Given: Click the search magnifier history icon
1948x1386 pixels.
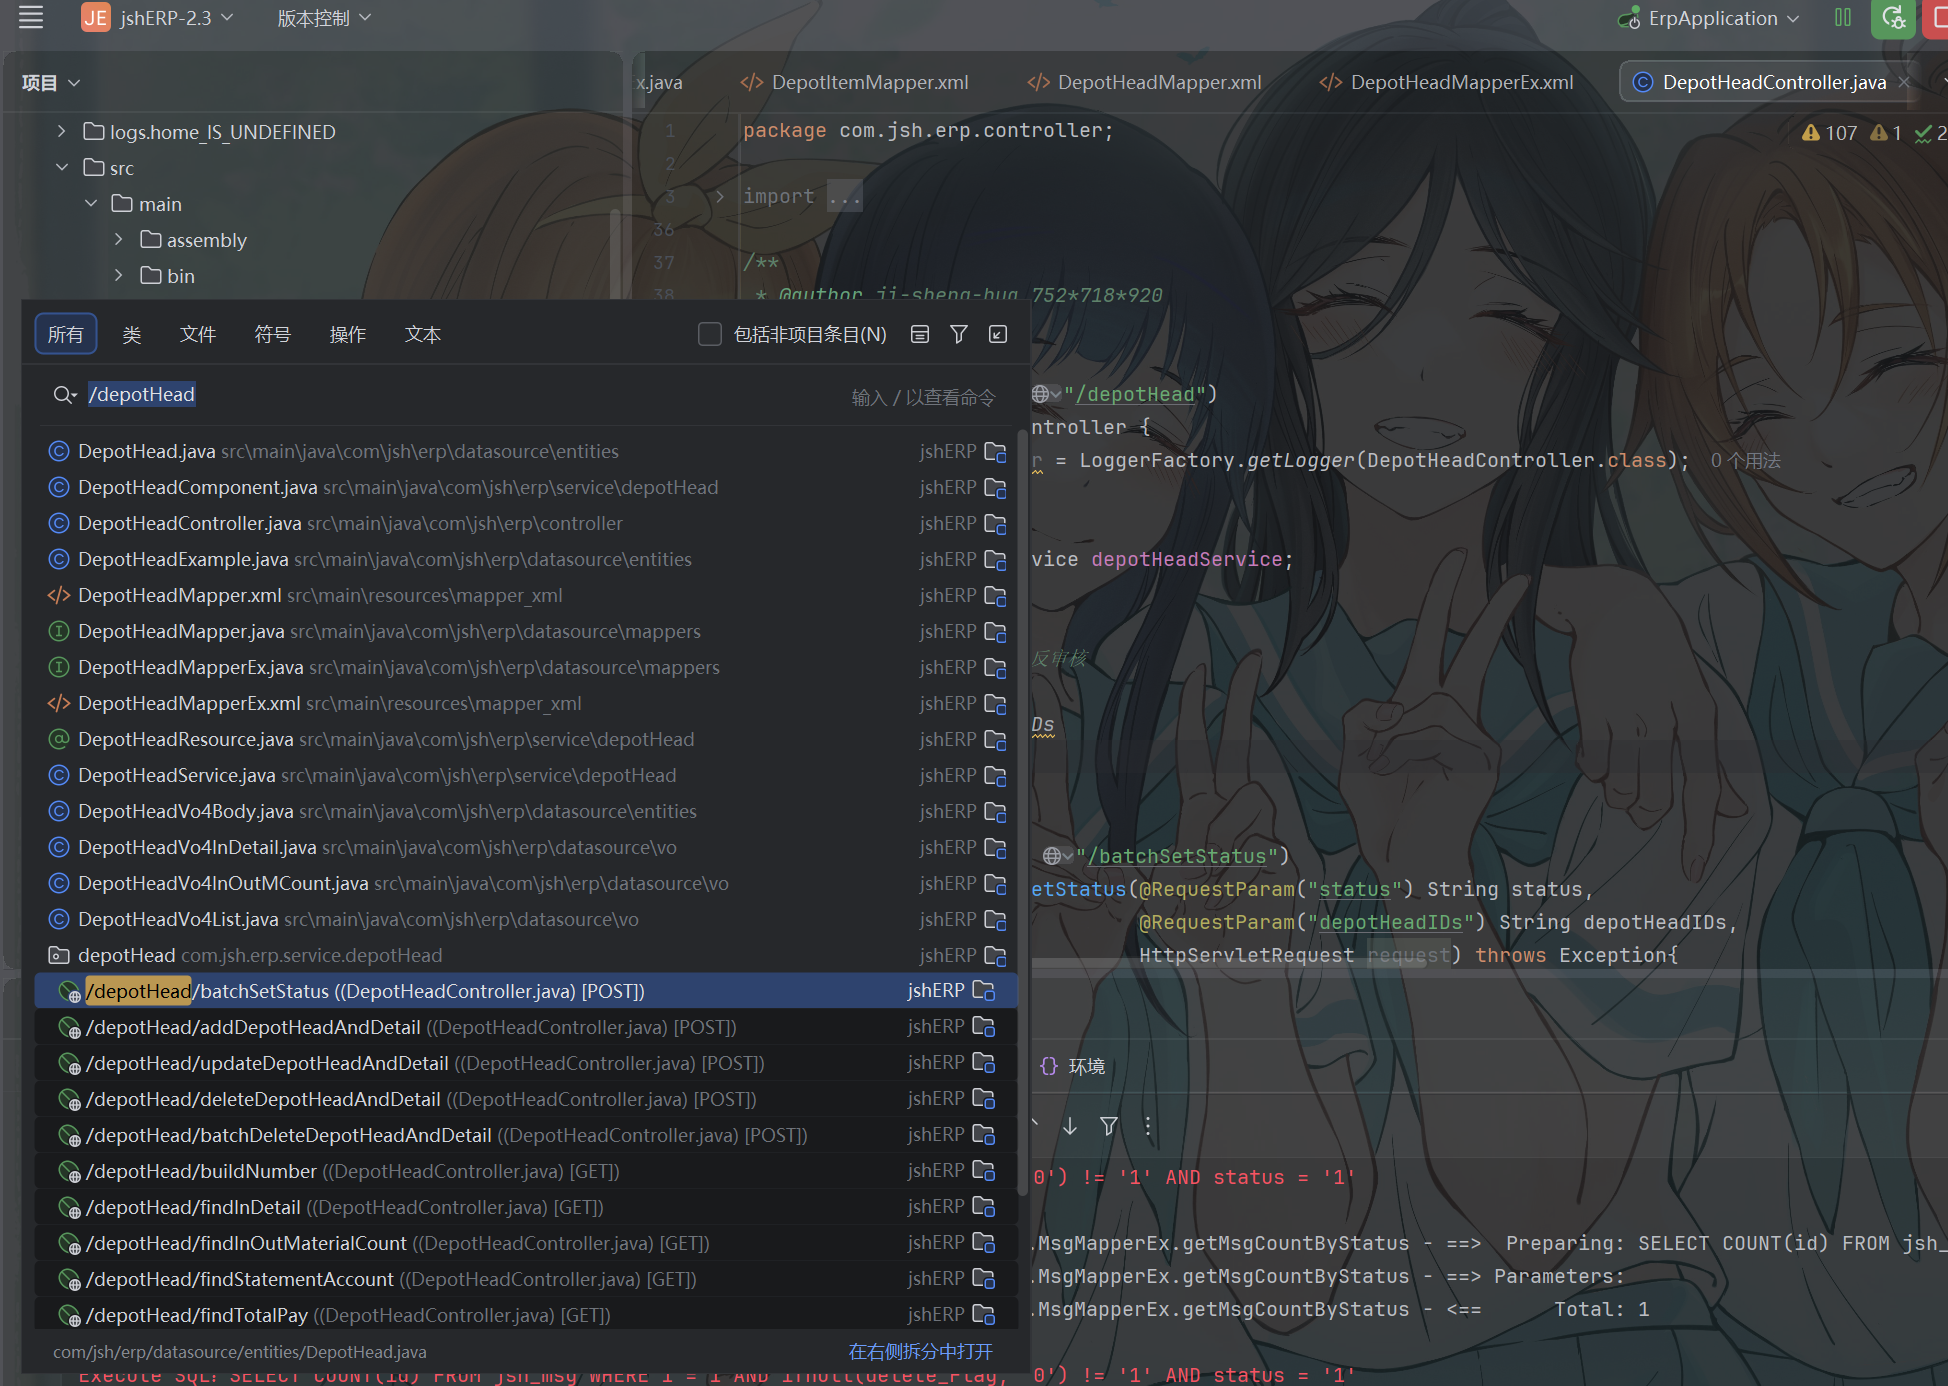Looking at the screenshot, I should [65, 395].
